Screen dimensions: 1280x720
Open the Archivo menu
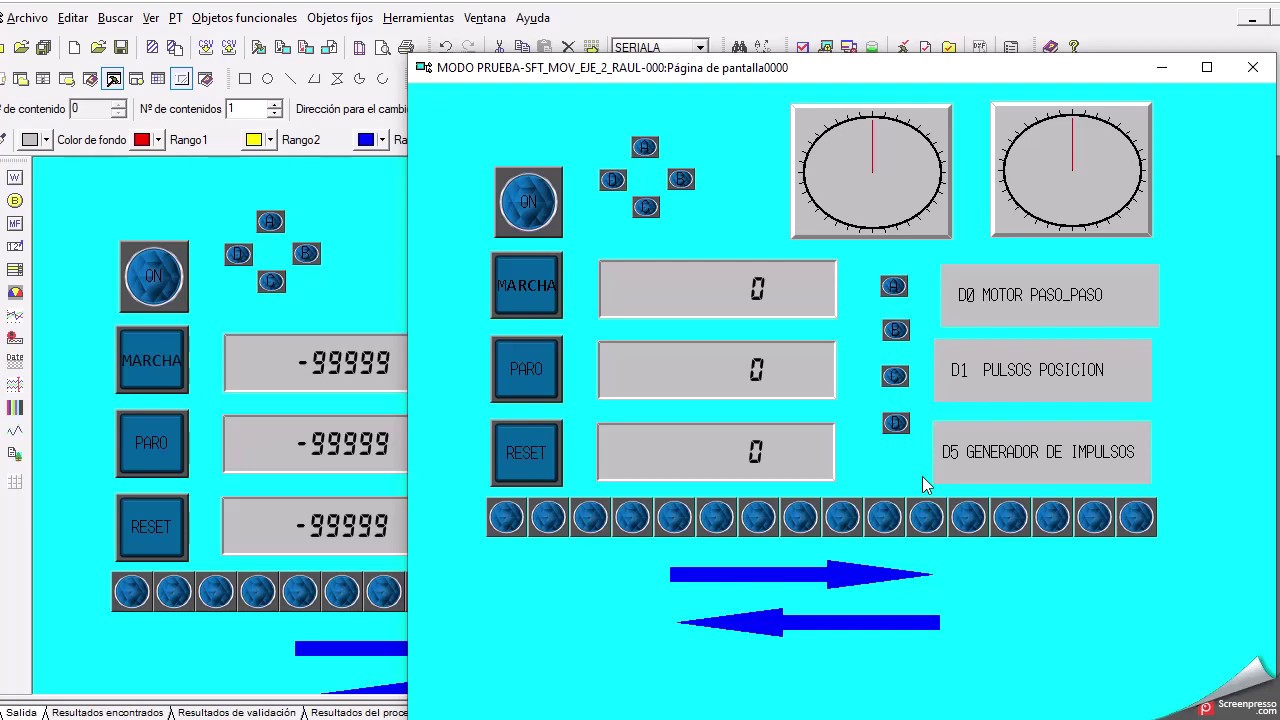[26, 18]
